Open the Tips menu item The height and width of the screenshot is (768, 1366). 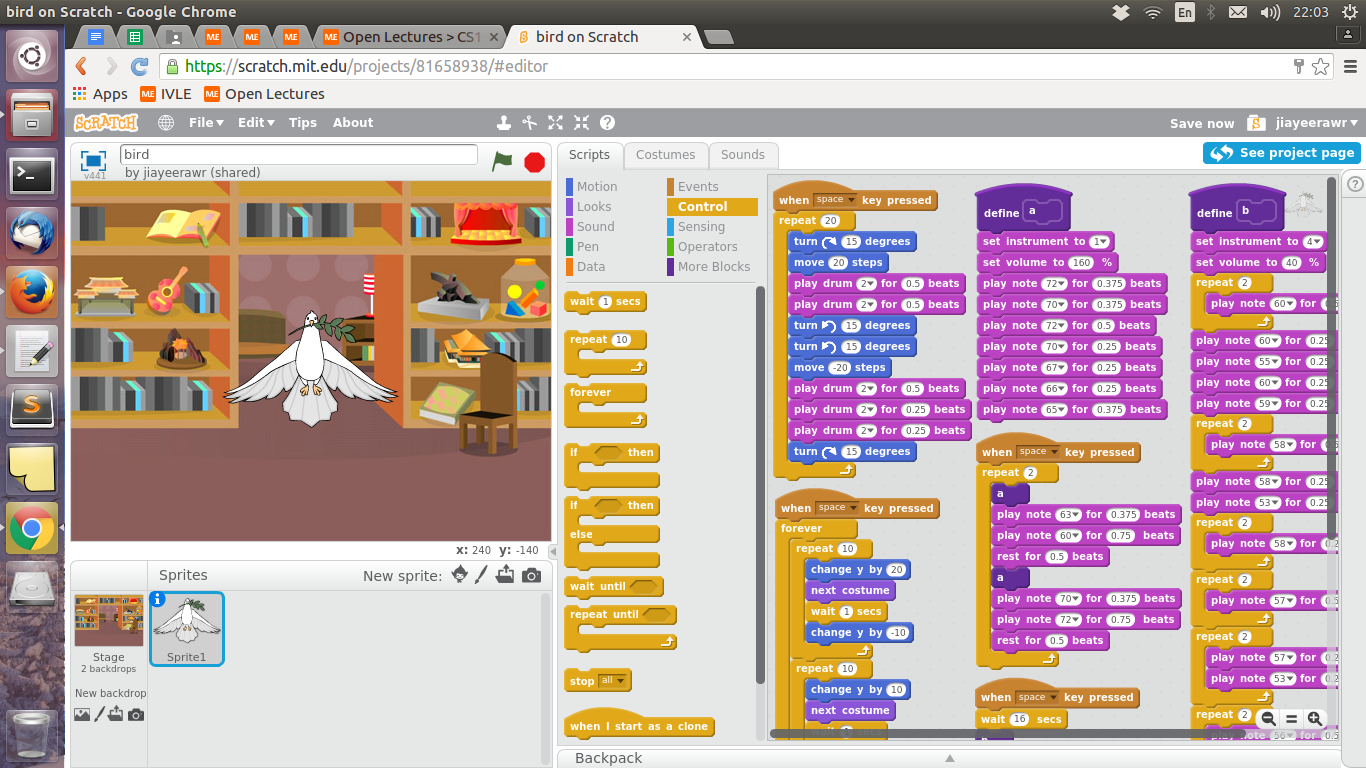click(303, 122)
